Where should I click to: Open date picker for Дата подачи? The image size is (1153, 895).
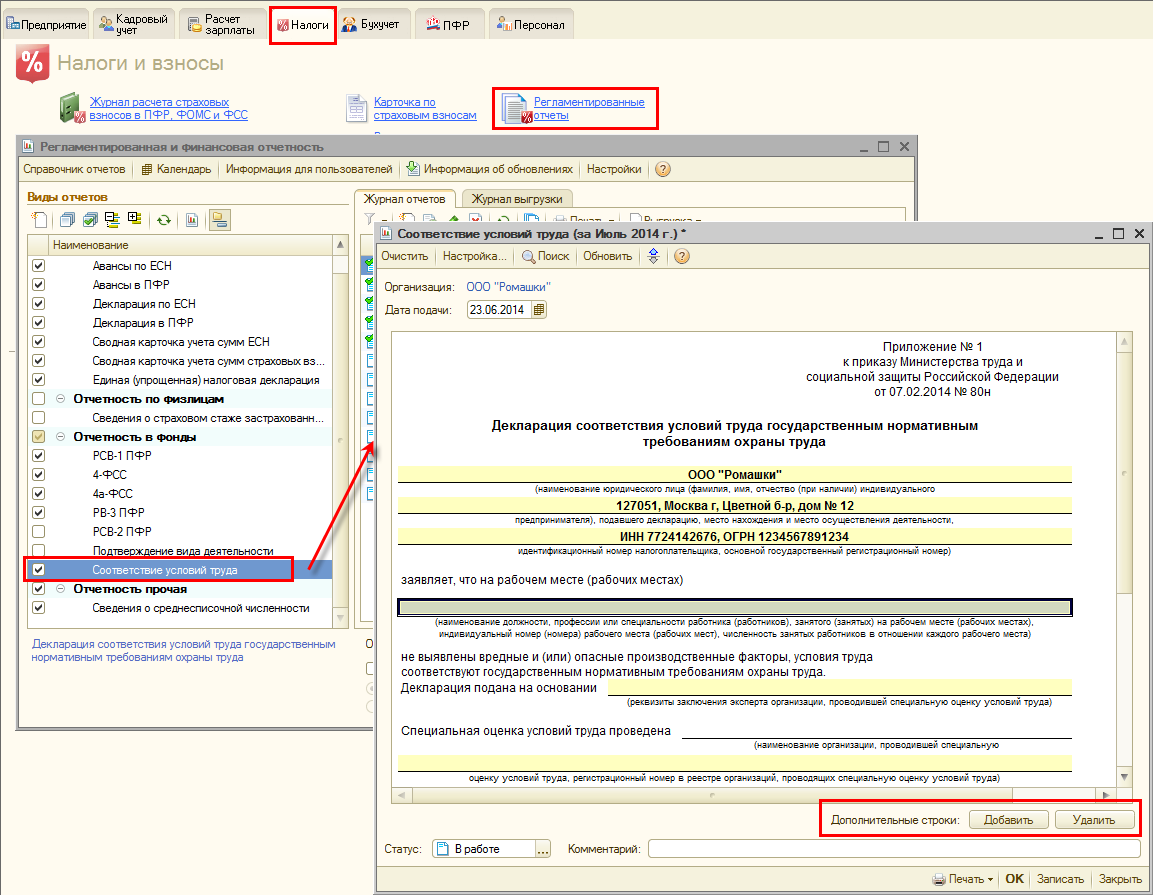540,310
